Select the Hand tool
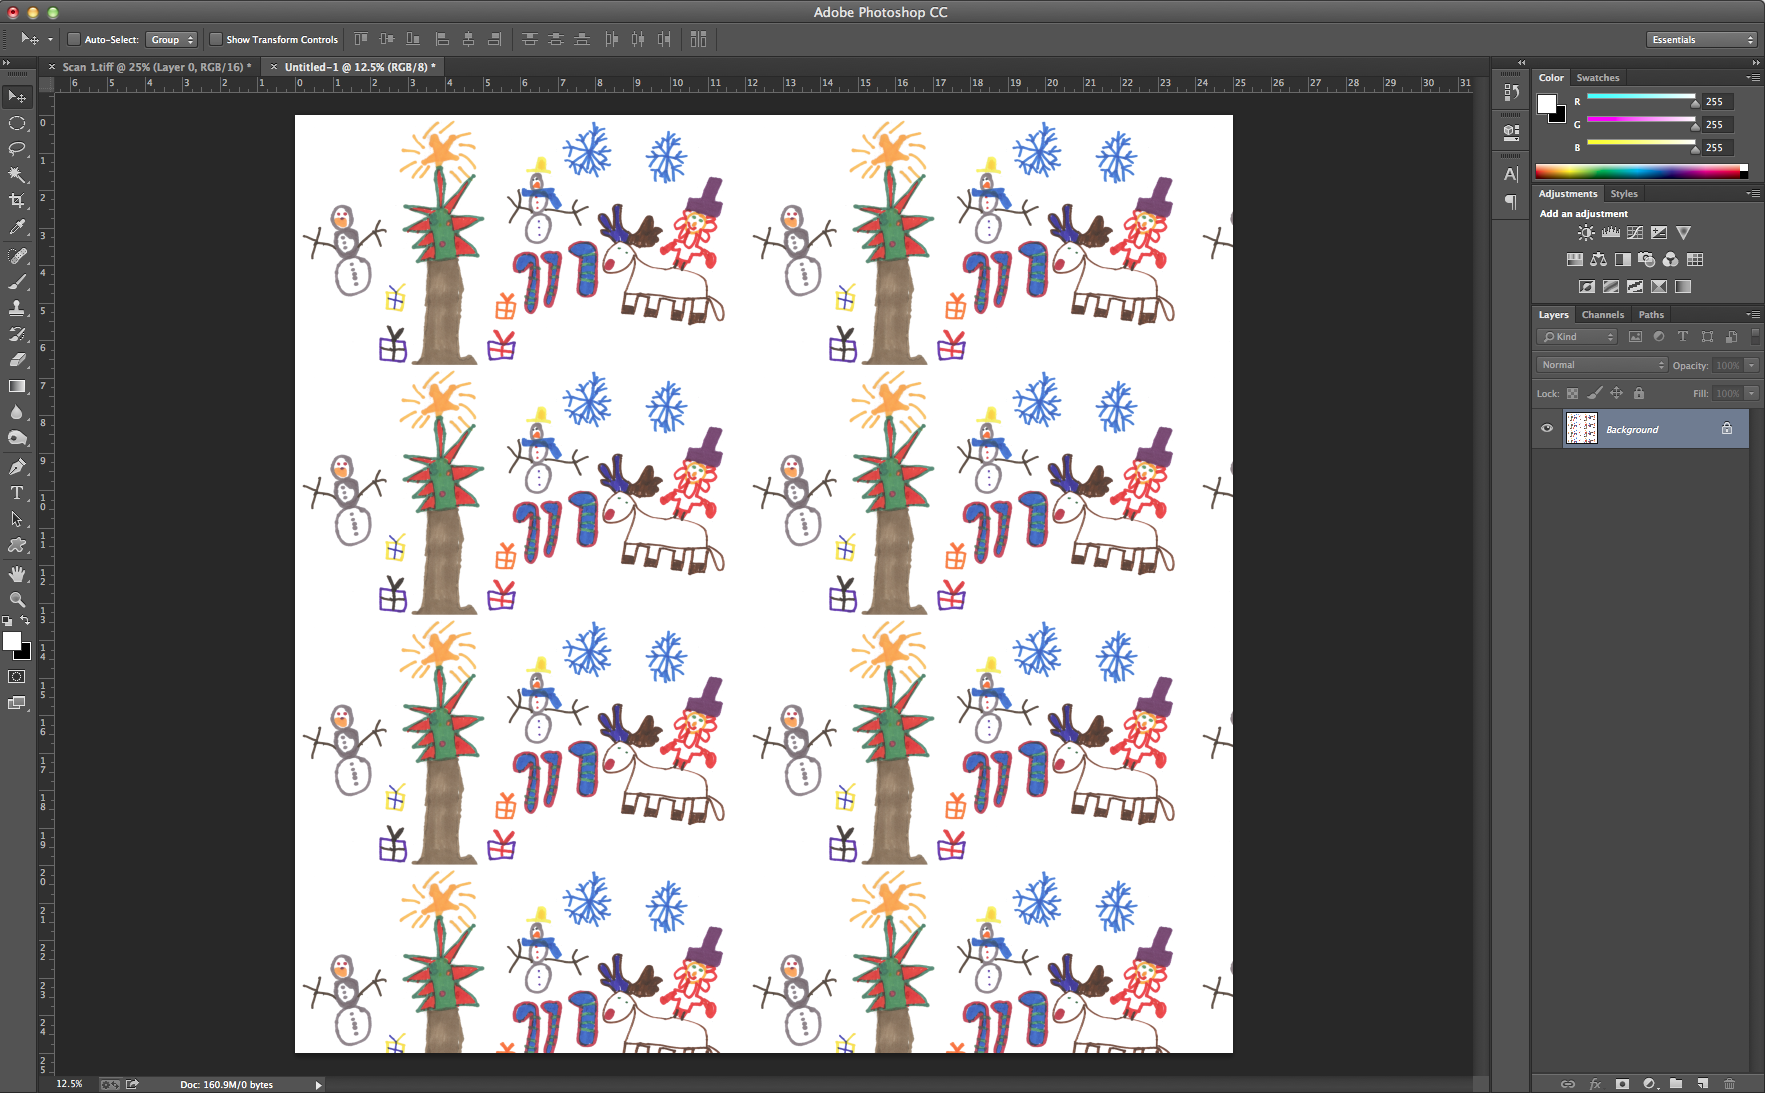 coord(17,573)
